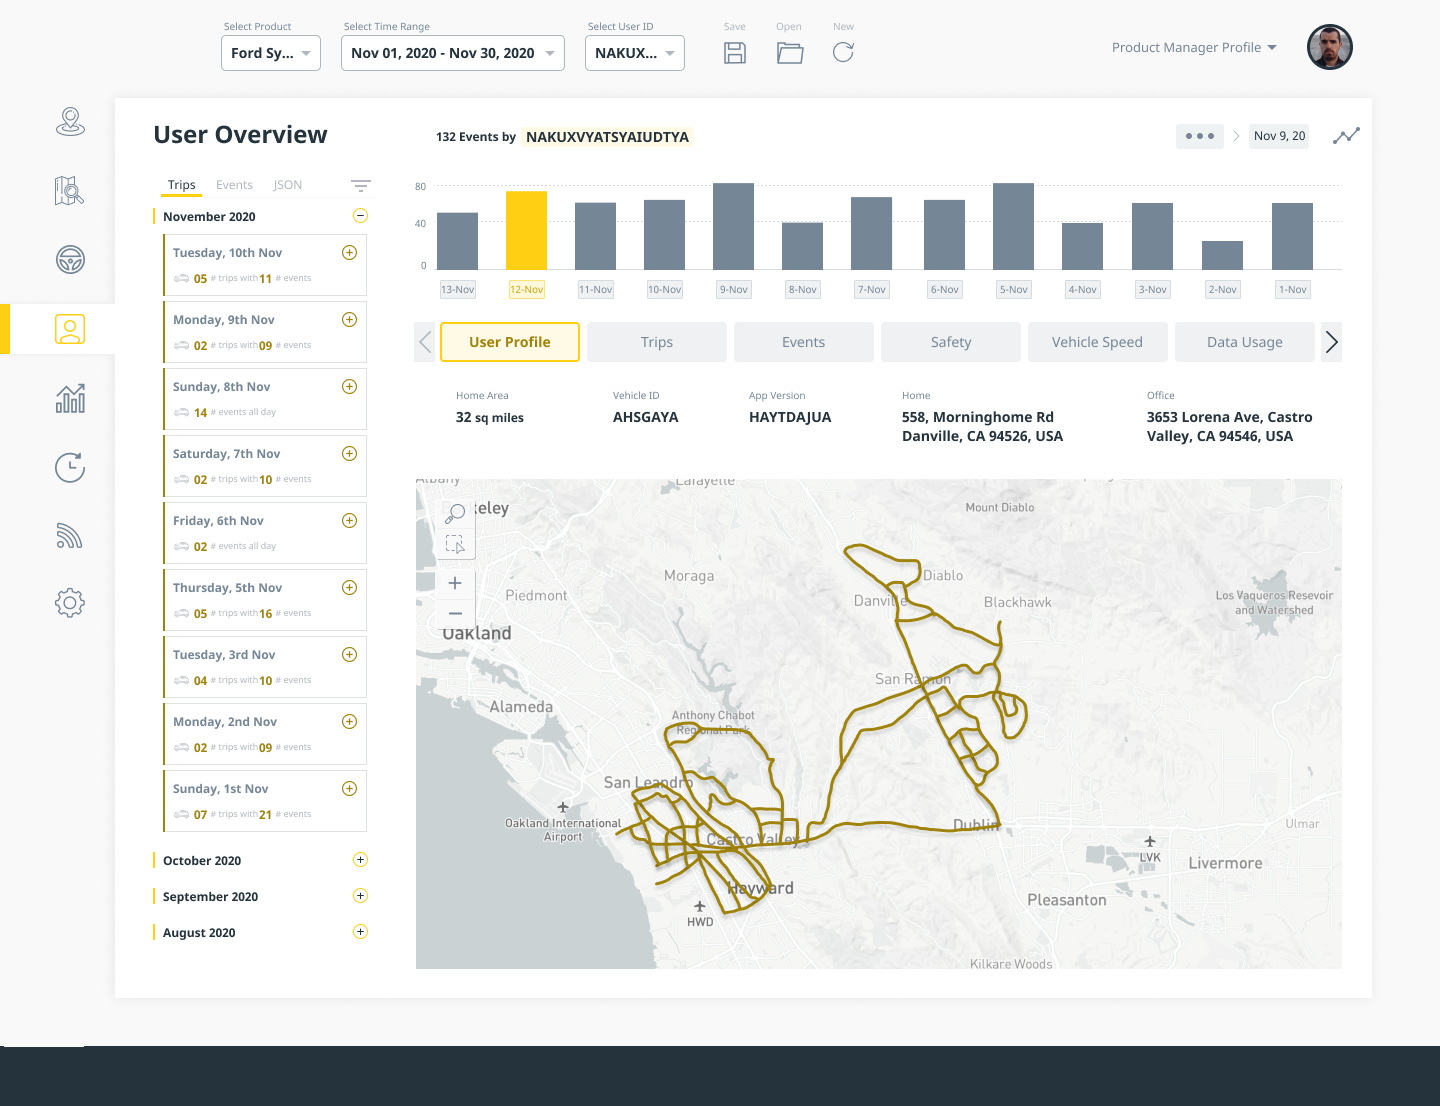The height and width of the screenshot is (1106, 1440).
Task: Open the Product Manager Profile dropdown
Action: (1194, 48)
